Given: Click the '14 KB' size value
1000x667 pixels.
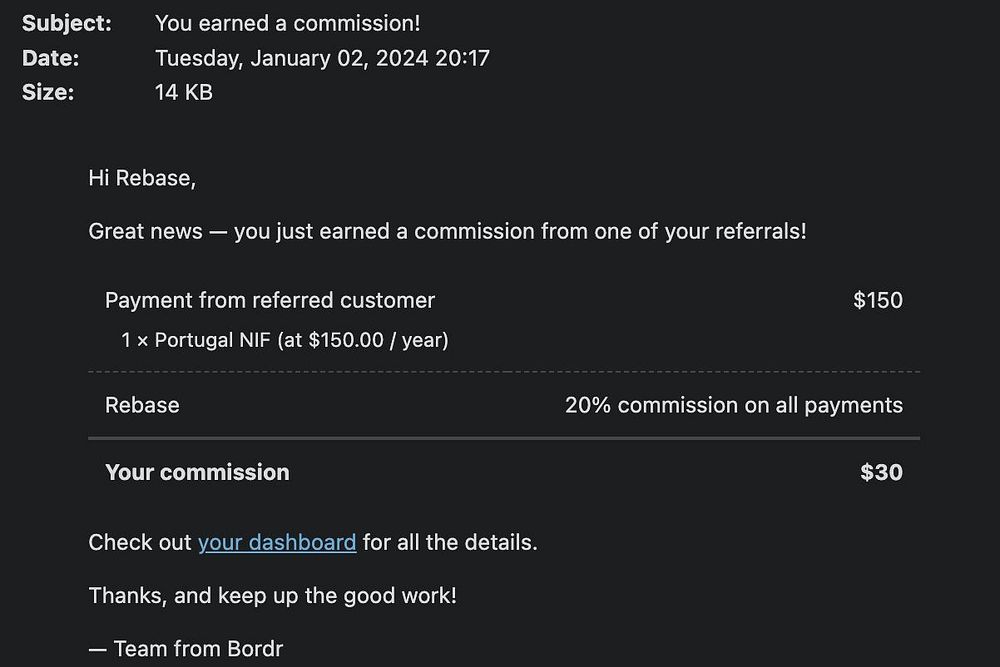Looking at the screenshot, I should point(183,92).
